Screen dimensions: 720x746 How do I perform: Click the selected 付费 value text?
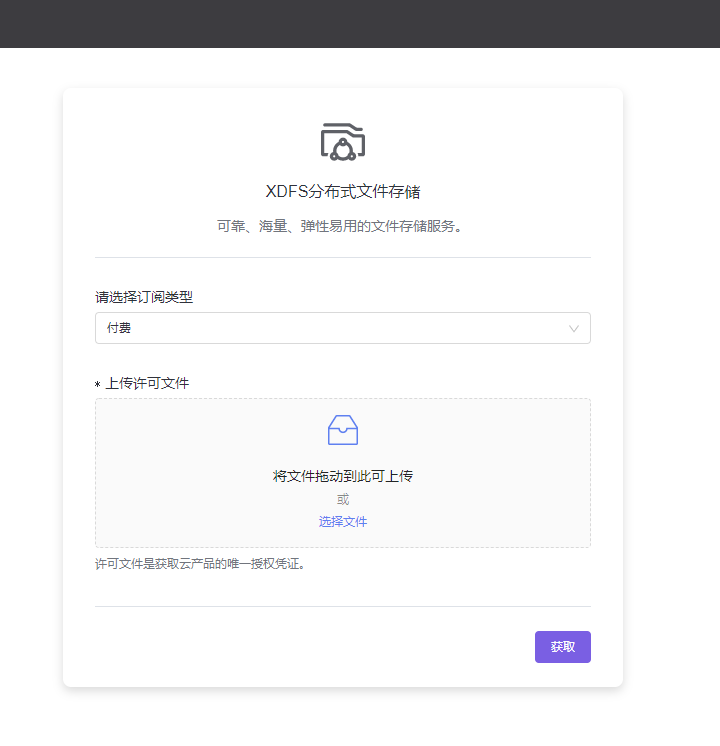(119, 328)
